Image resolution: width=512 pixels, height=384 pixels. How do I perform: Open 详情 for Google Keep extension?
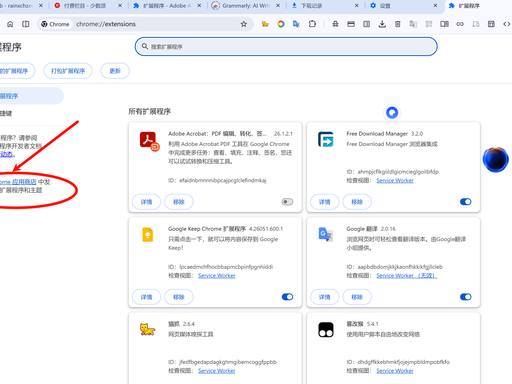coord(146,297)
